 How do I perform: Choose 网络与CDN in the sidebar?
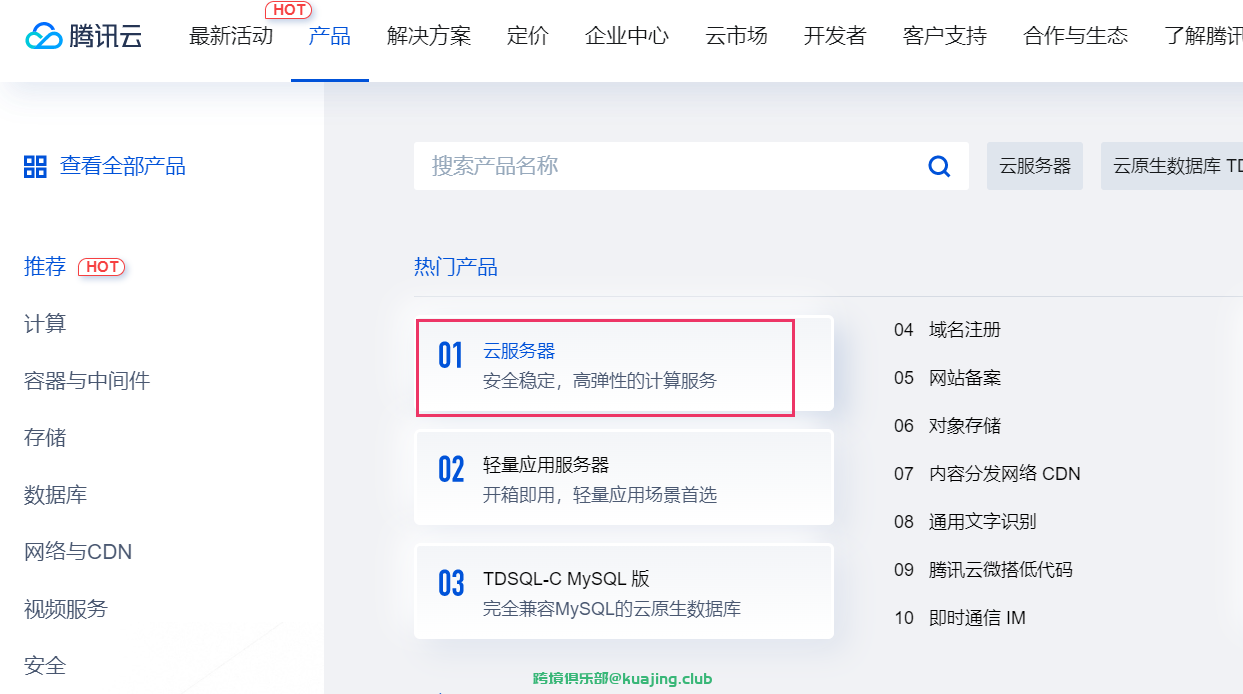pos(78,551)
